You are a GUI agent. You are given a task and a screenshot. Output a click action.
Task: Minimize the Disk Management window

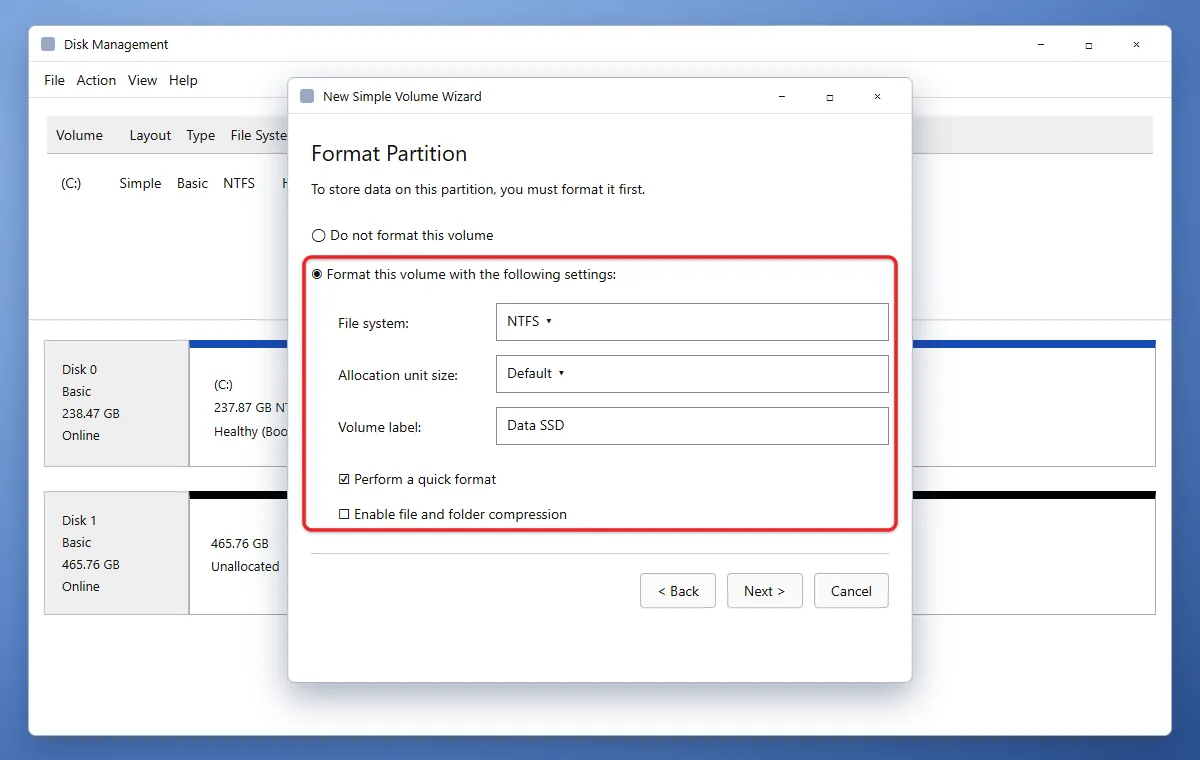1041,45
